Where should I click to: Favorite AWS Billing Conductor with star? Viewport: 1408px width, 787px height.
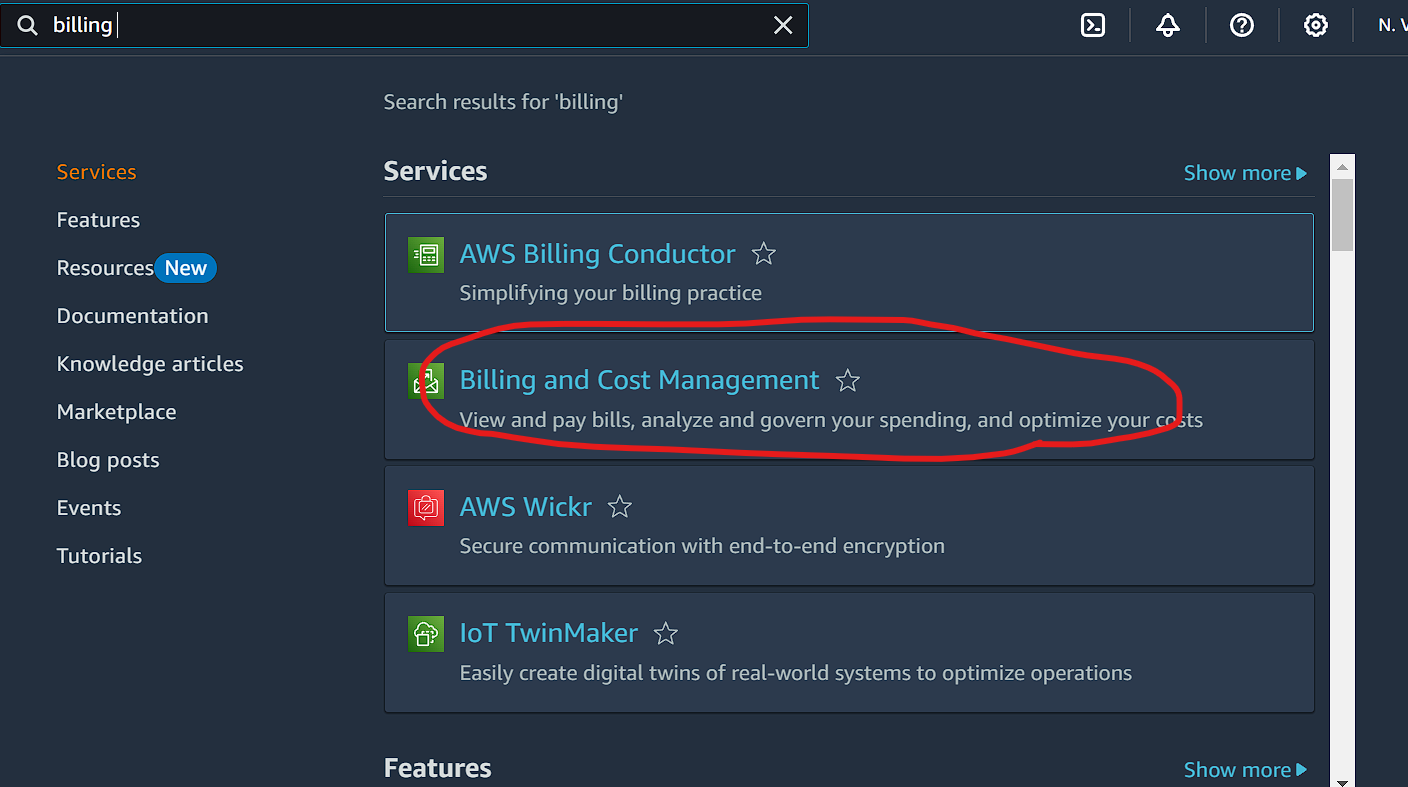point(764,254)
